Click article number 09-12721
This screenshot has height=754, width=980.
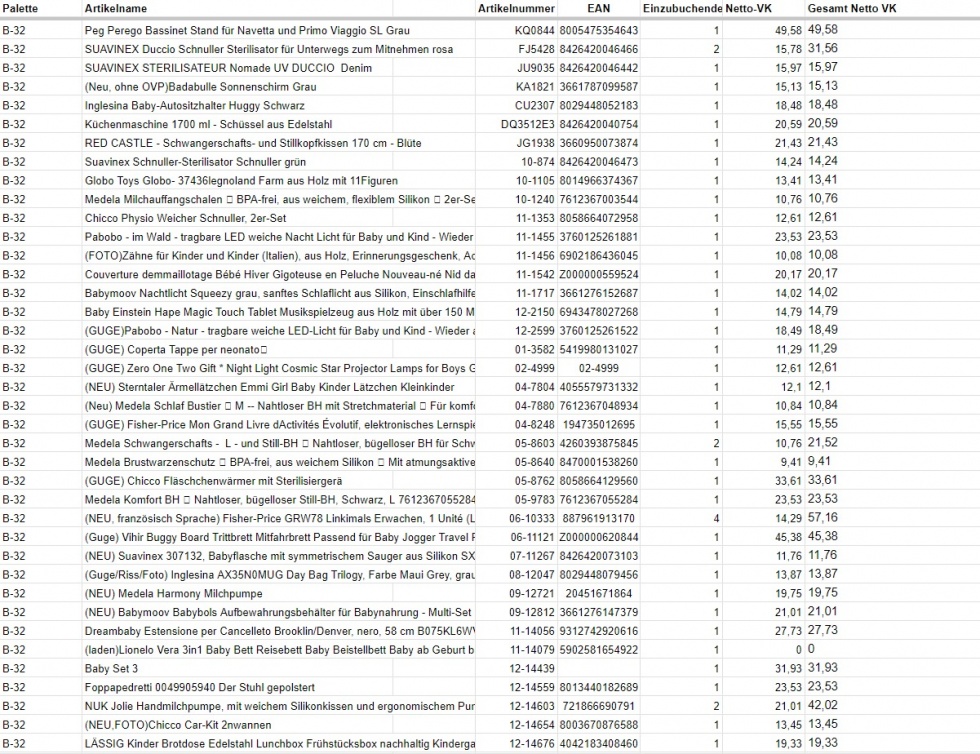point(532,593)
